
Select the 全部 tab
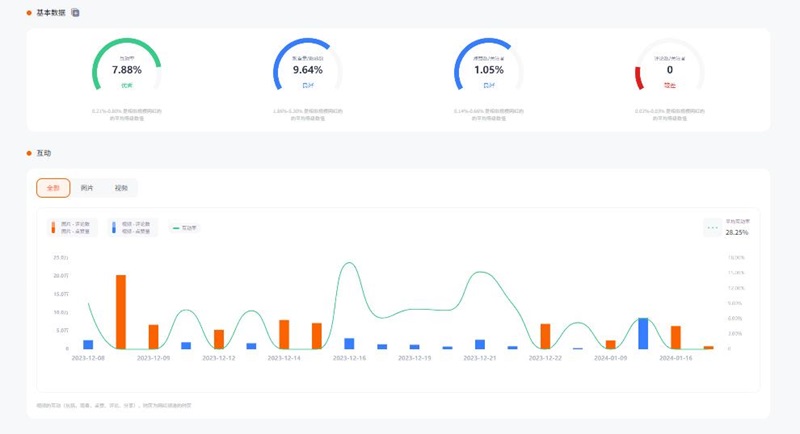pyautogui.click(x=53, y=188)
